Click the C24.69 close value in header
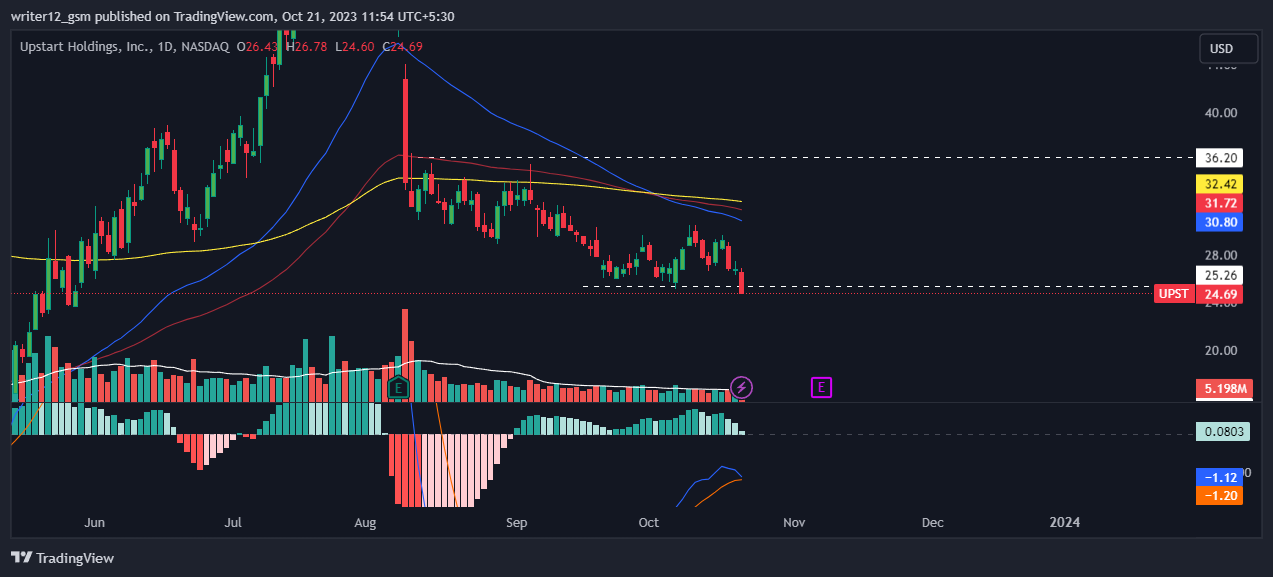Viewport: 1273px width, 577px height. [403, 46]
